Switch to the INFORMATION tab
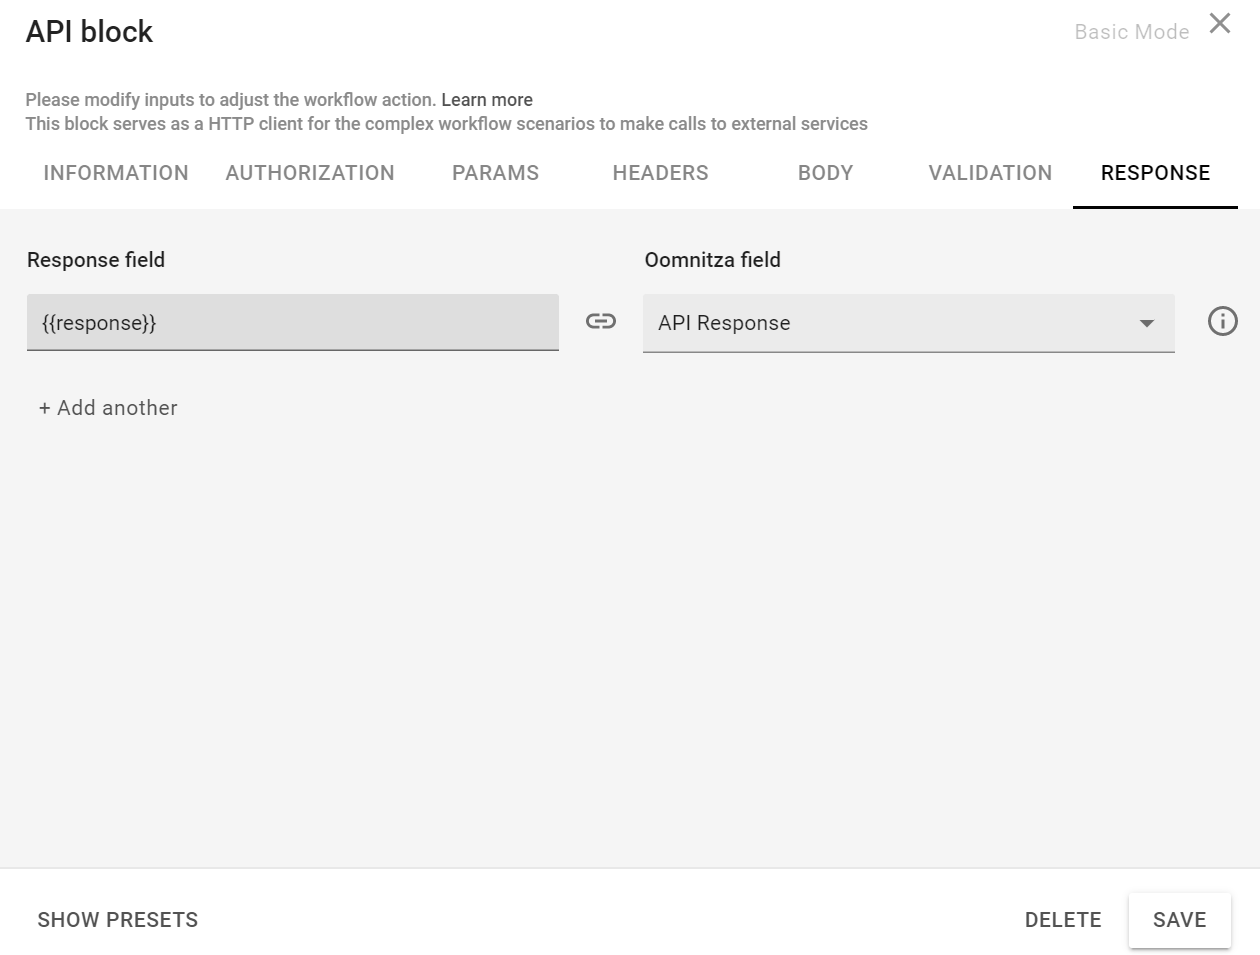The height and width of the screenshot is (955, 1260). [x=115, y=172]
